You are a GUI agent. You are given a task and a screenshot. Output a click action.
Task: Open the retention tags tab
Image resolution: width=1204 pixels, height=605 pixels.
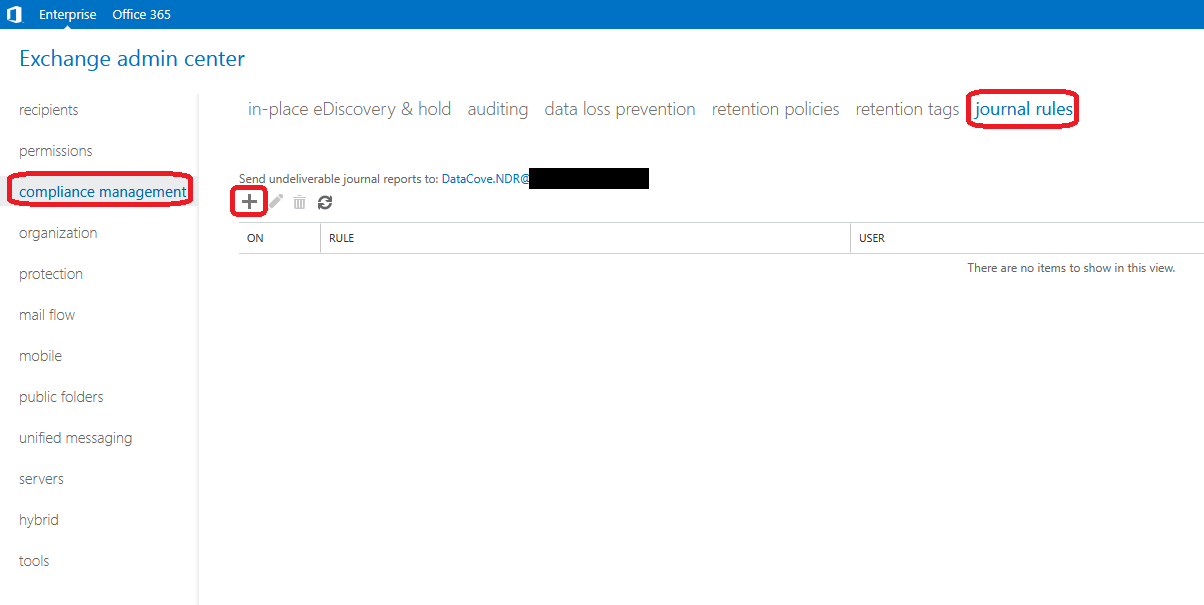pyautogui.click(x=907, y=109)
